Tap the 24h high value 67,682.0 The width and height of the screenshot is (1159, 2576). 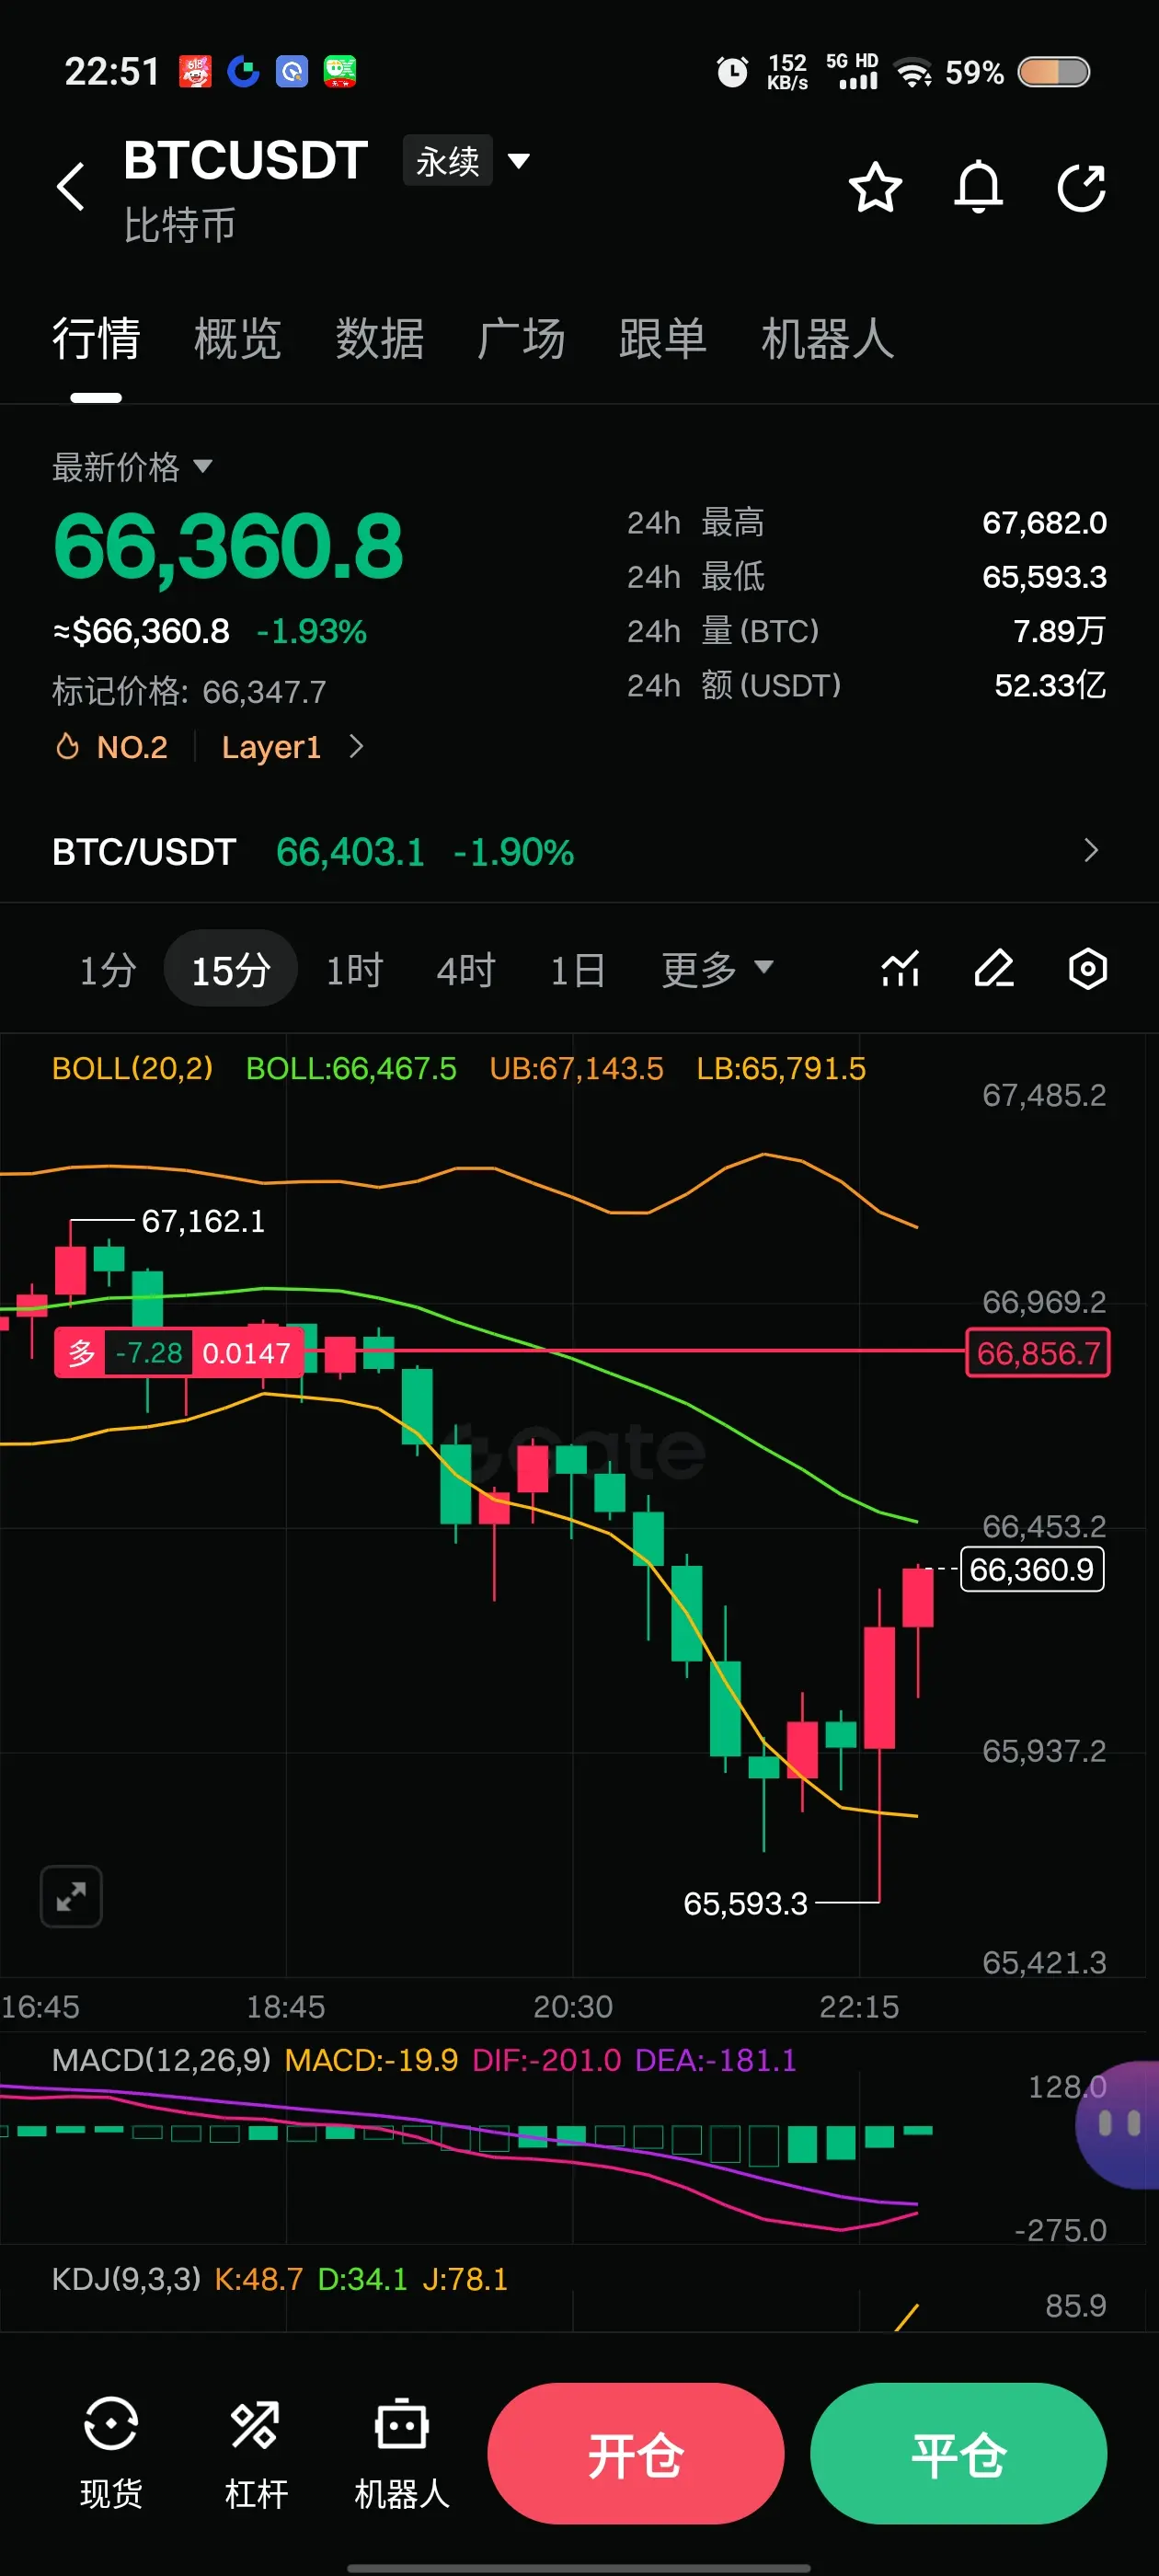[1044, 523]
